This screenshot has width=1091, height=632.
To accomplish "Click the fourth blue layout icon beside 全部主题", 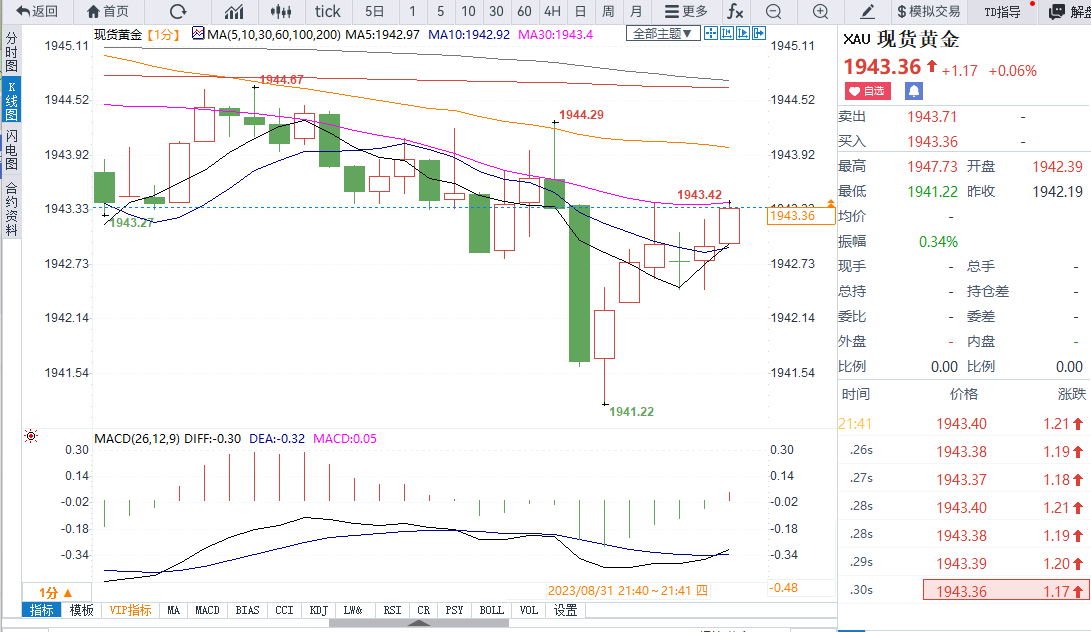I will coord(758,33).
